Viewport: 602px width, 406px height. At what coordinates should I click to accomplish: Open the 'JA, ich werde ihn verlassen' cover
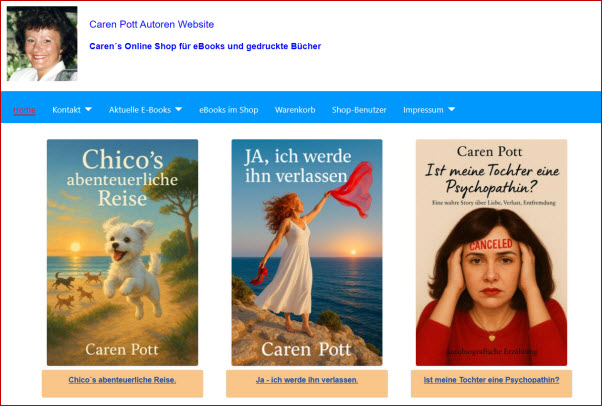[x=307, y=252]
